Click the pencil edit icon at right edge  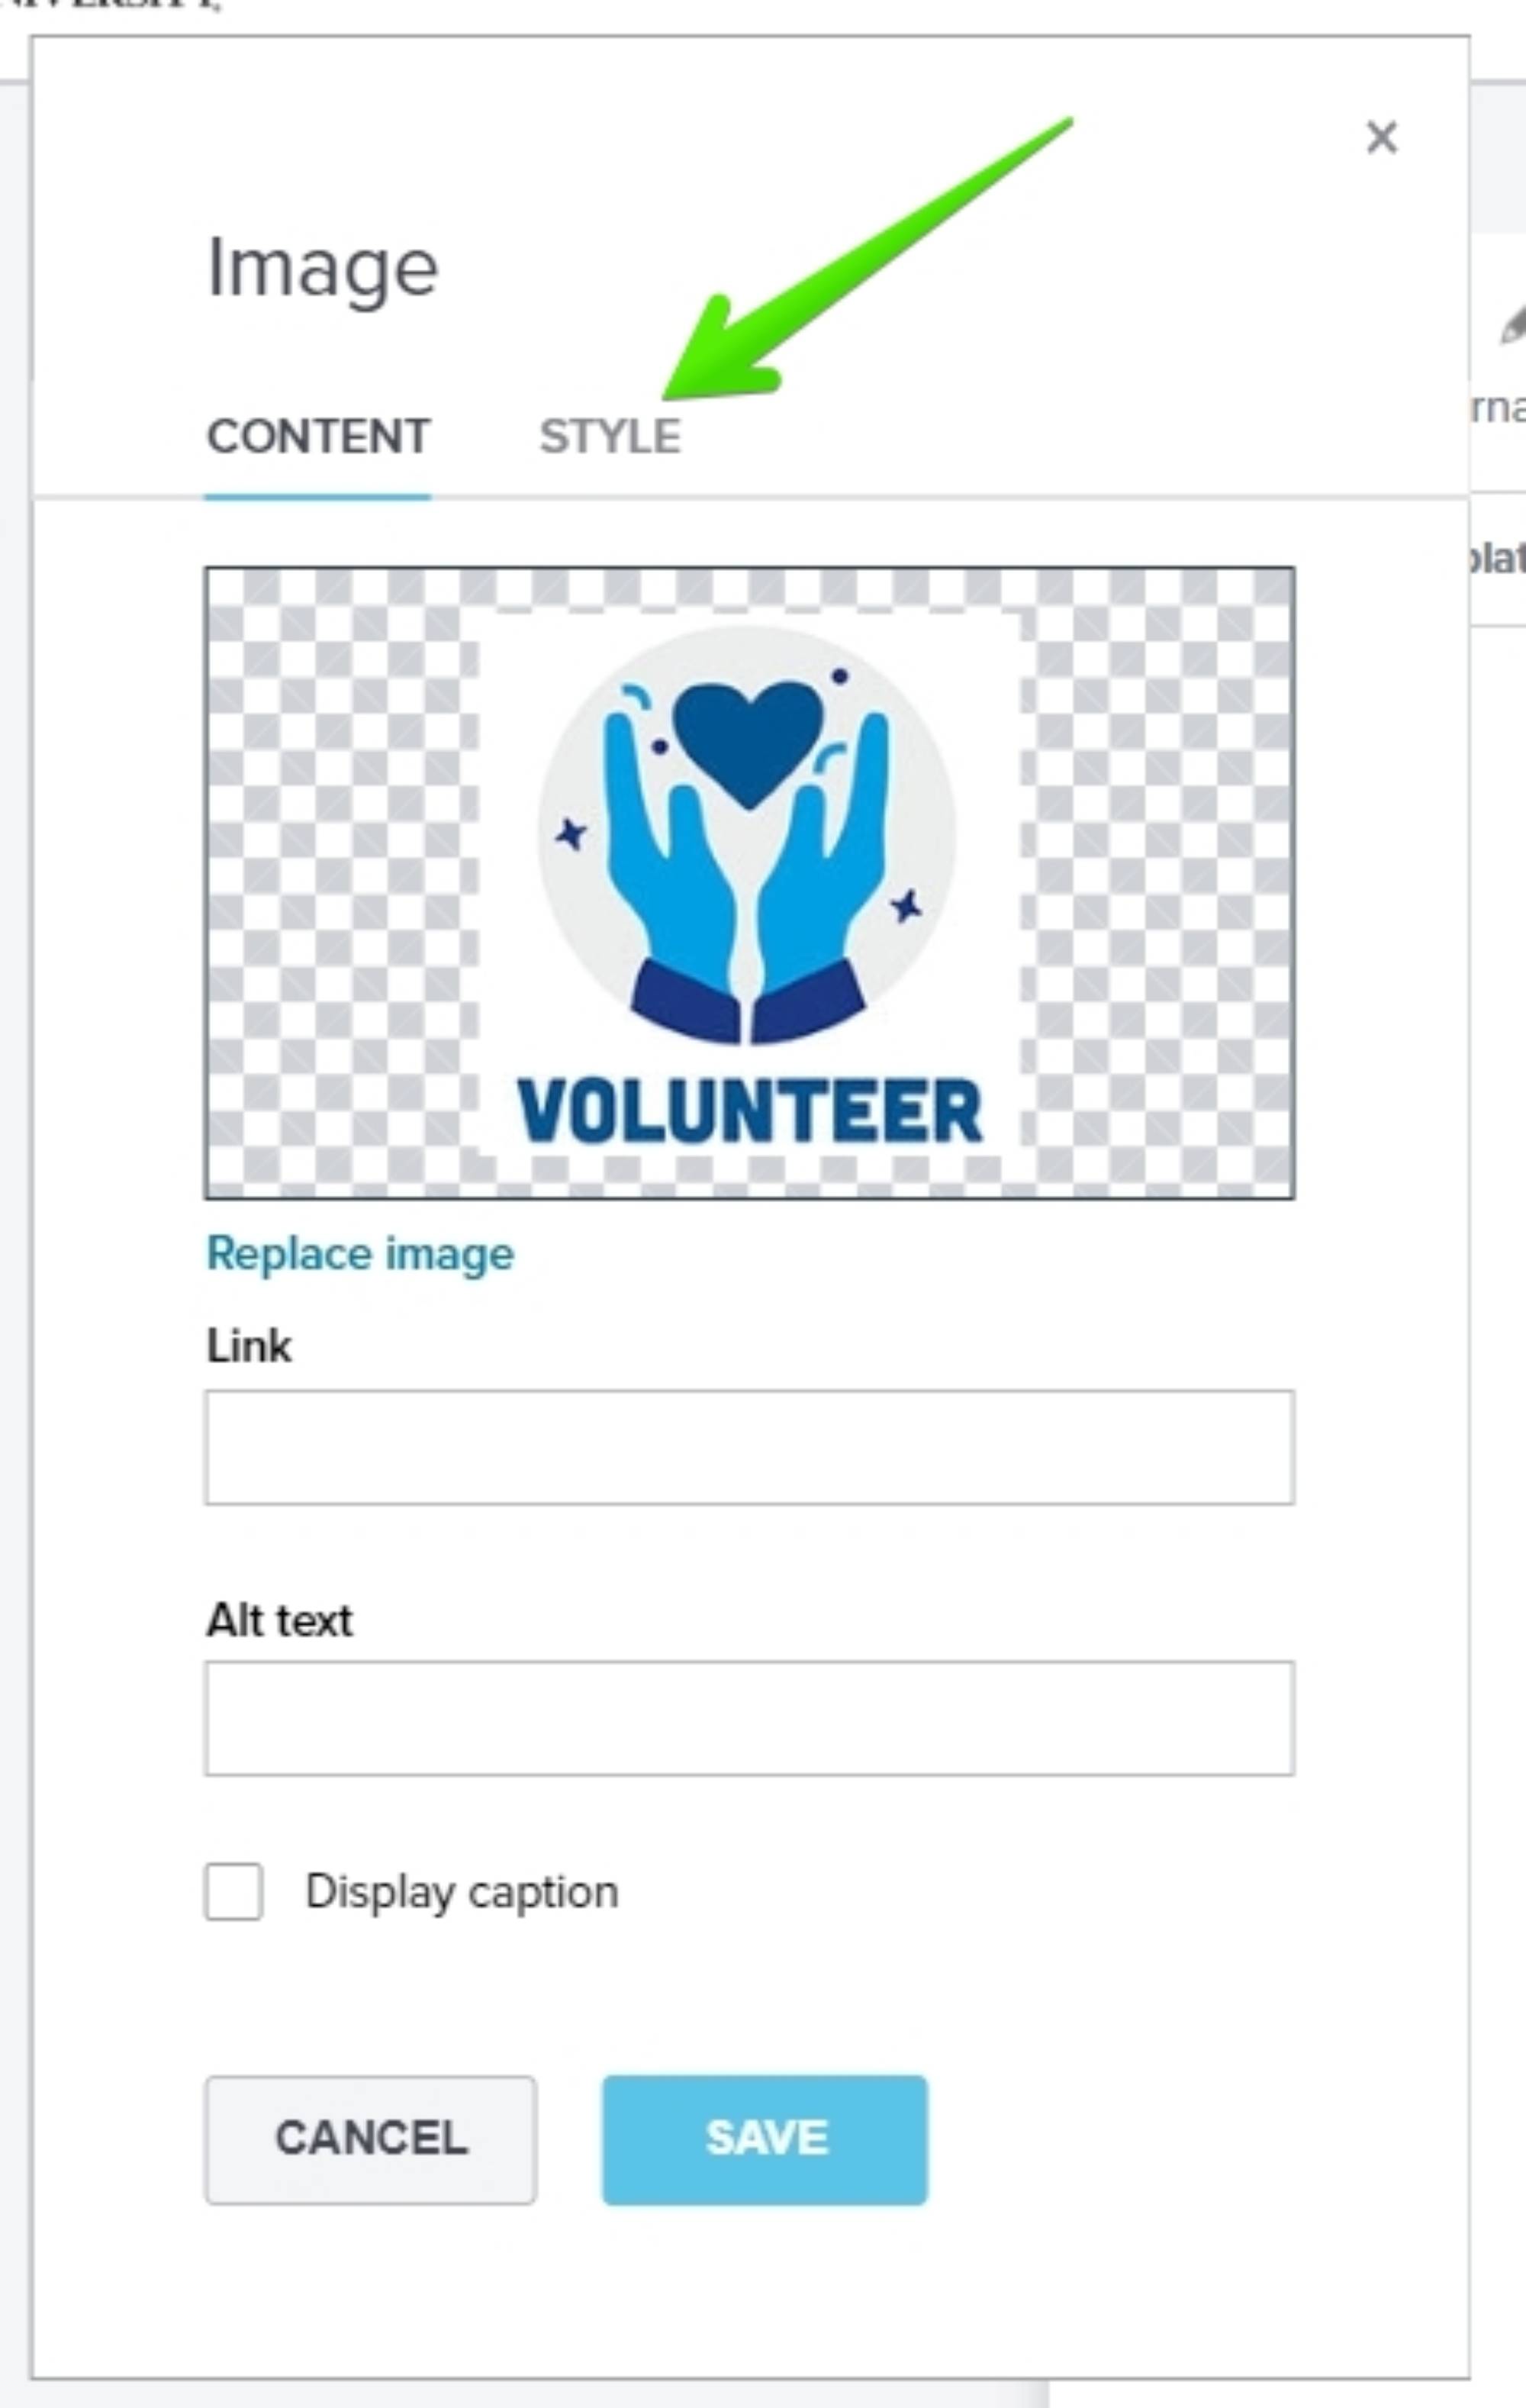click(1512, 326)
